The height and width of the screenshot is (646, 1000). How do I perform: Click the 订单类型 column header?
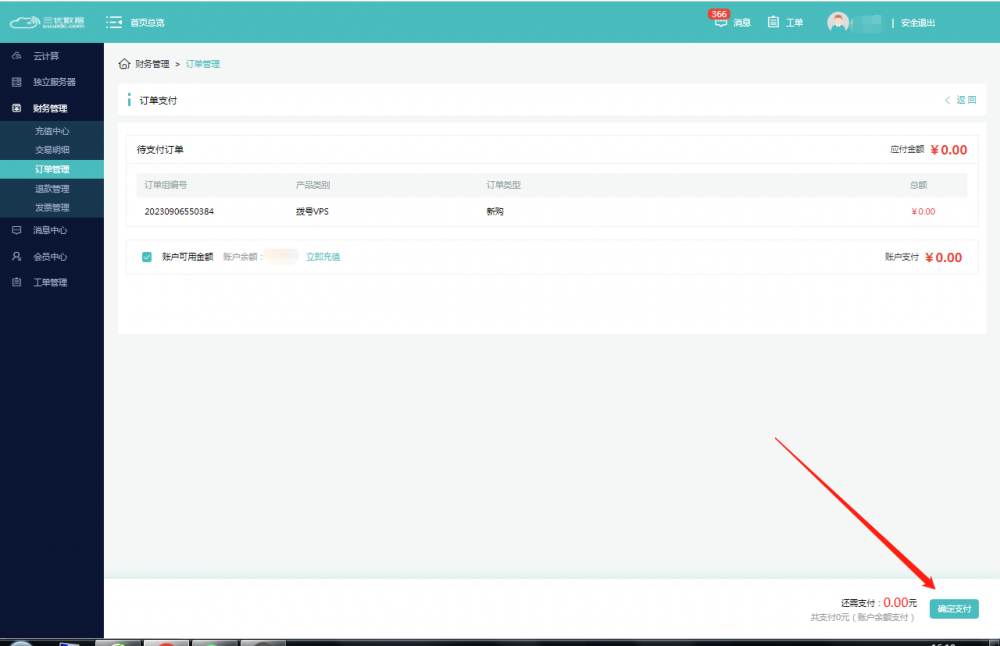click(504, 185)
